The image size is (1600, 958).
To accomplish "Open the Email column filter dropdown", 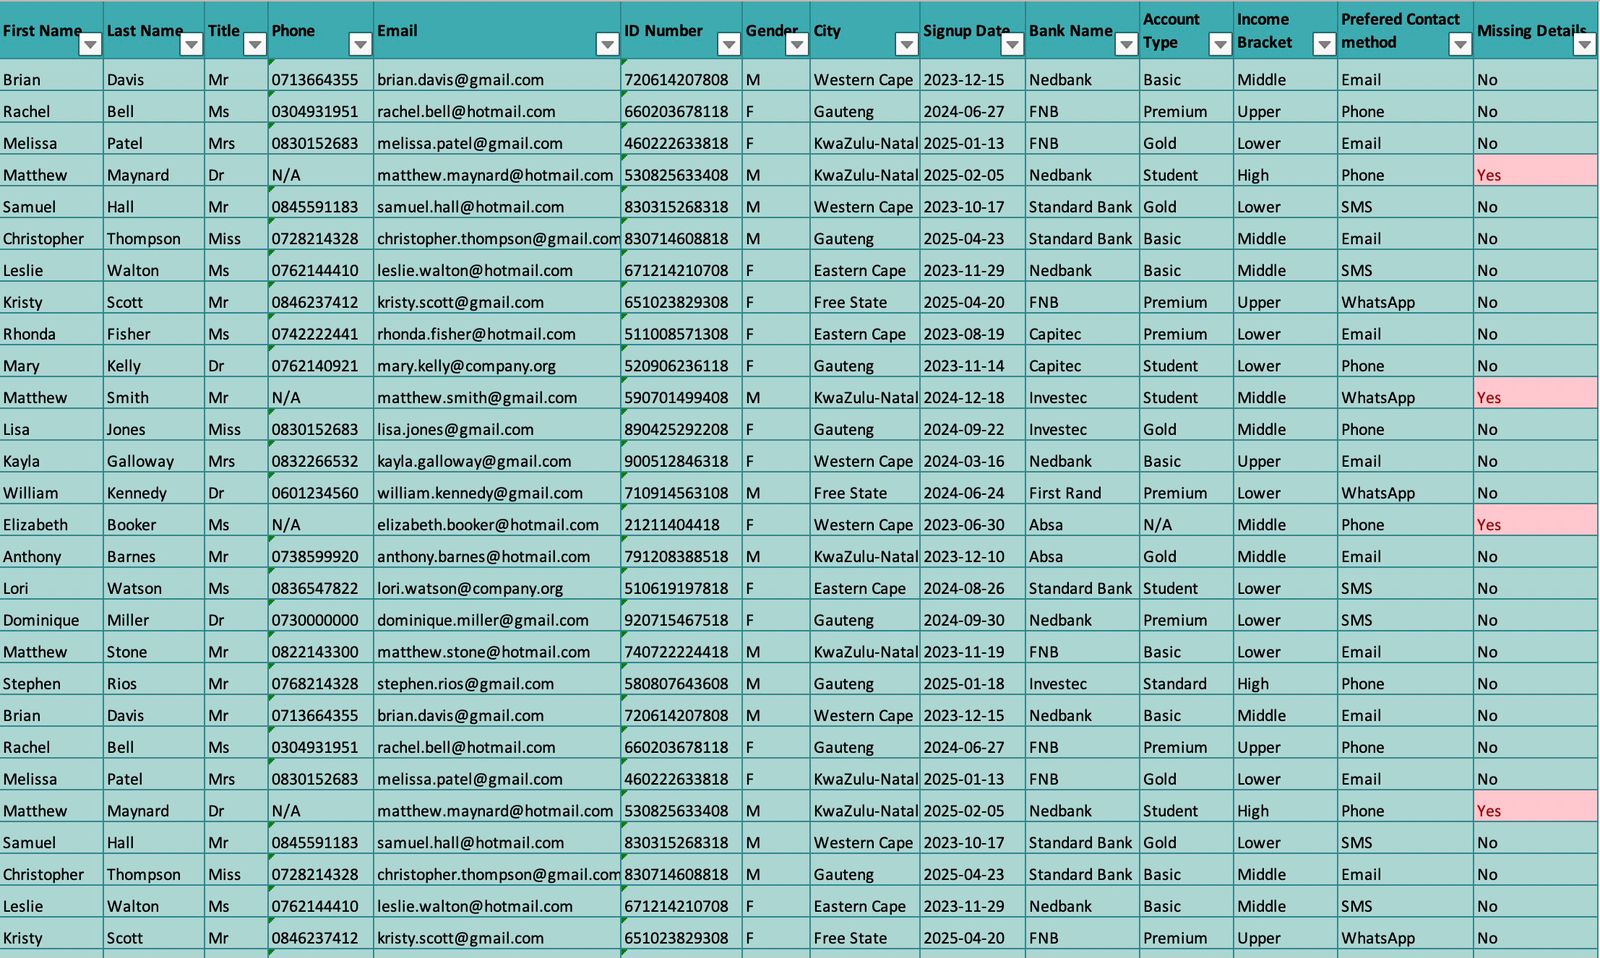I will [607, 44].
